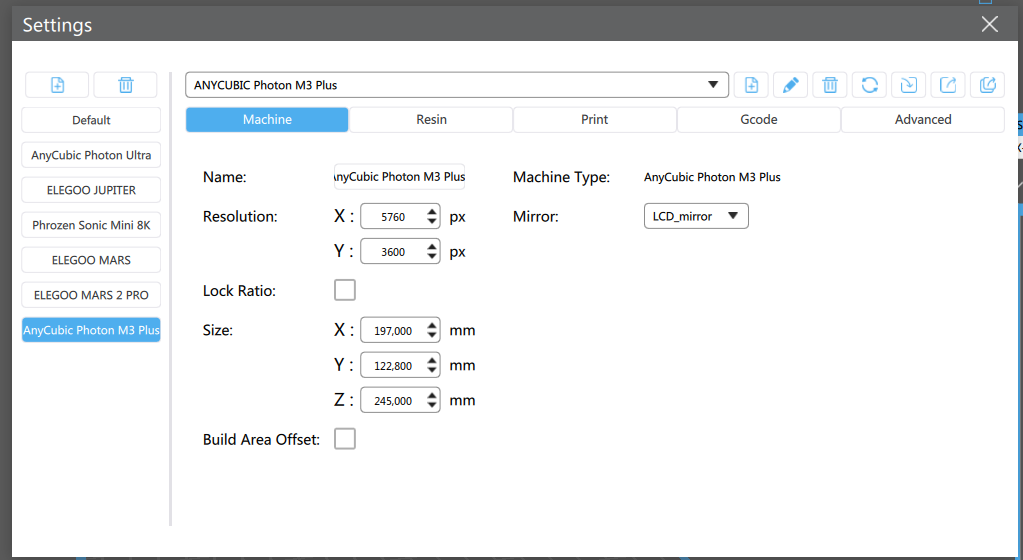Viewport: 1023px width, 560px height.
Task: Switch to the Resin tab
Action: coord(431,120)
